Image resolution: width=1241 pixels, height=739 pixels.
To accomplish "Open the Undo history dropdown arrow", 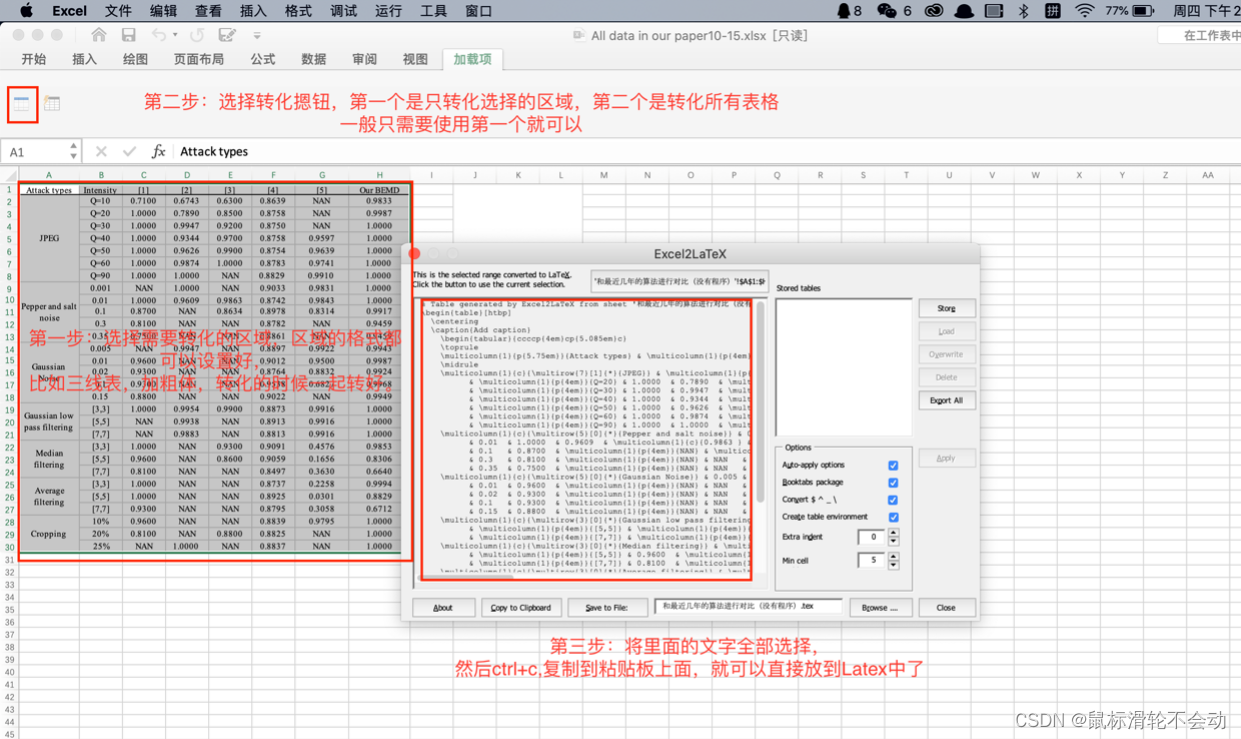I will point(176,36).
